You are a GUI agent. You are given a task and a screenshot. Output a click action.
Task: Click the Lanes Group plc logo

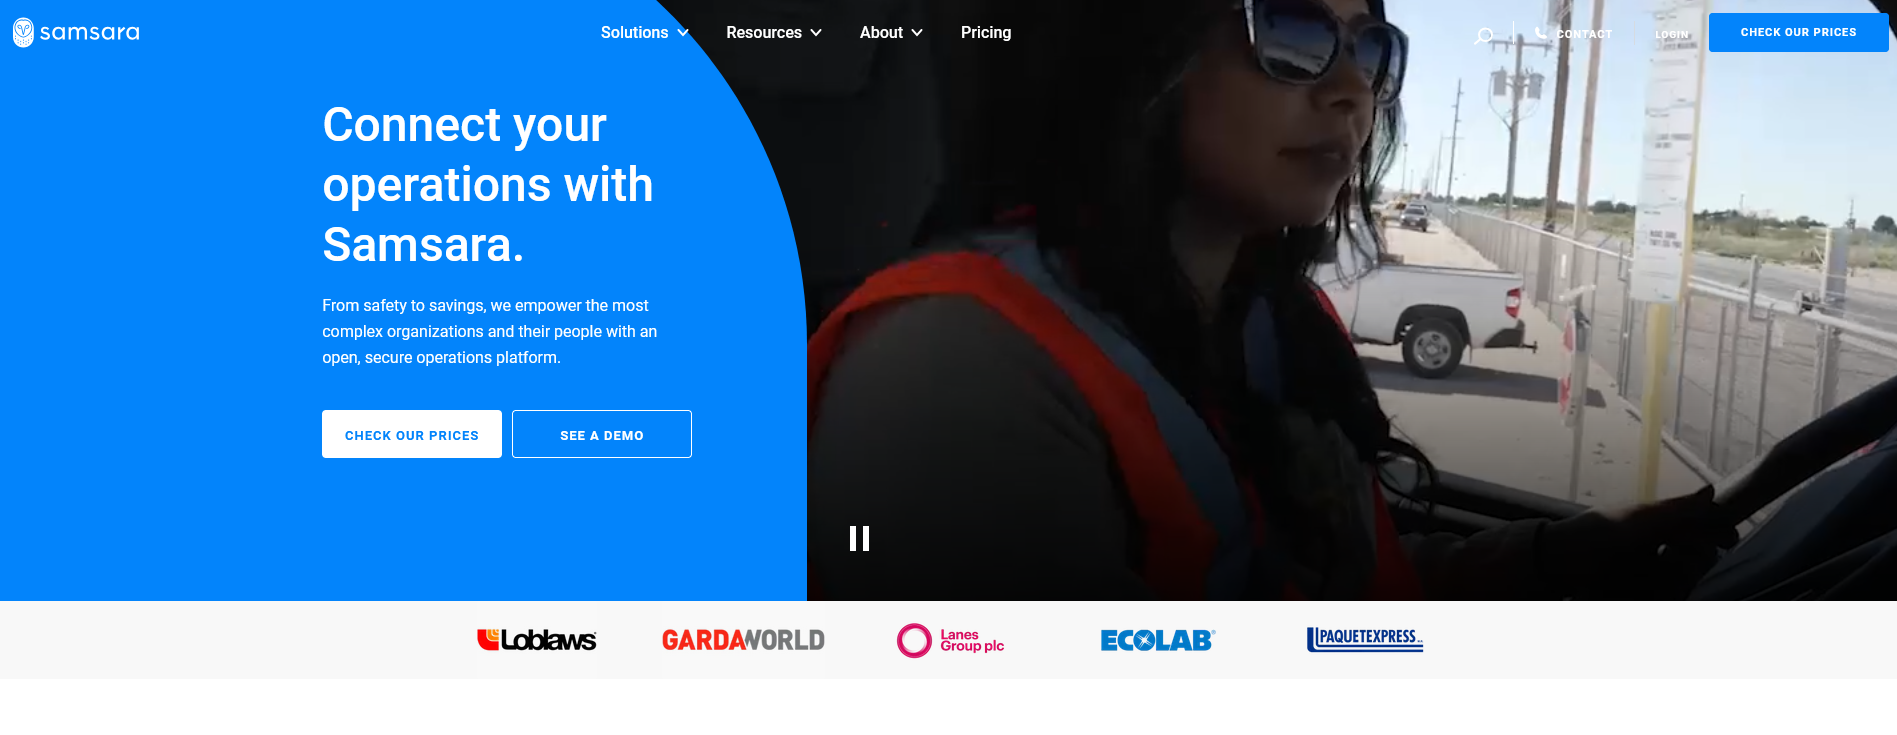[951, 640]
